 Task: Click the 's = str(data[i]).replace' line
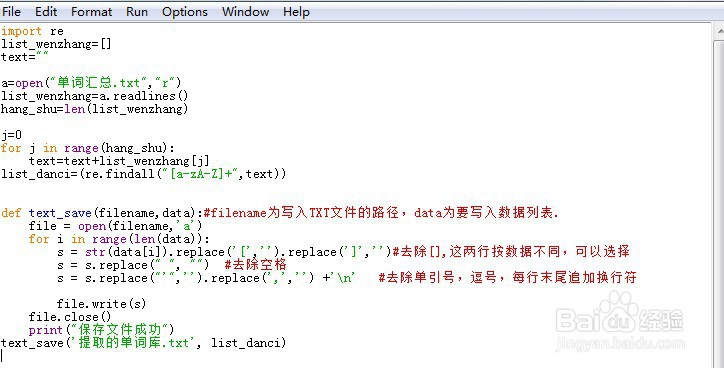pos(343,252)
